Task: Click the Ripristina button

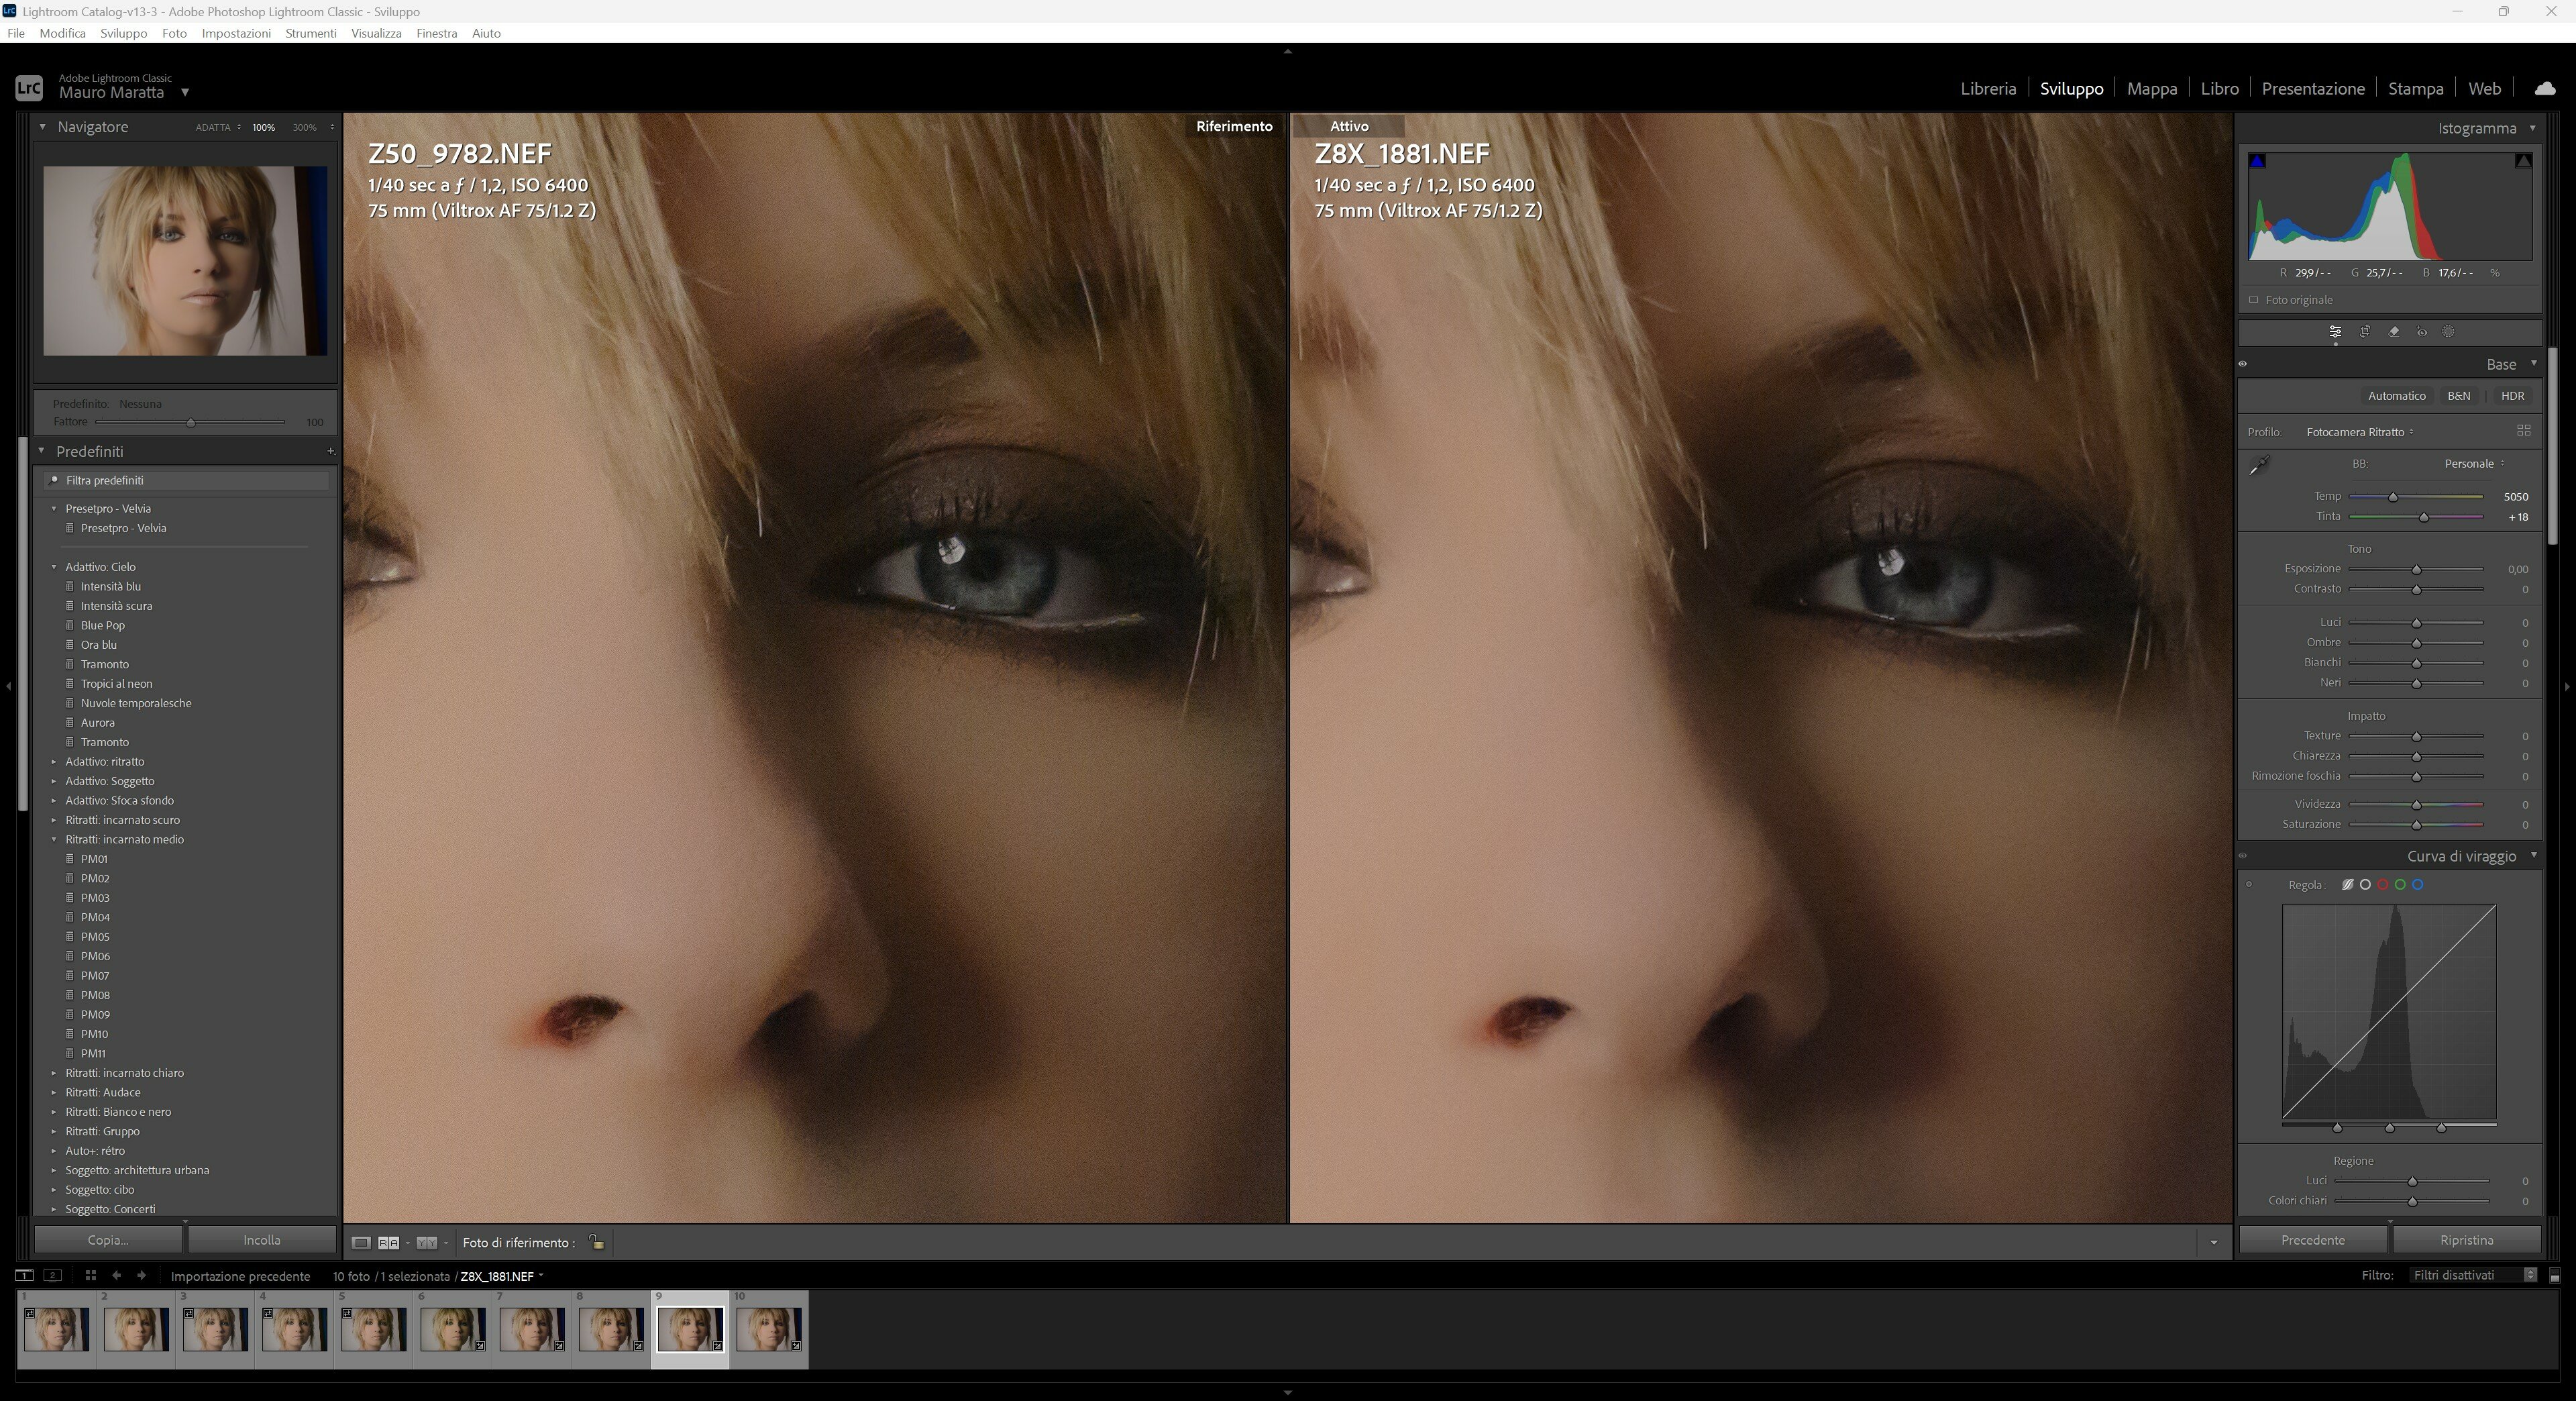Action: pos(2466,1240)
